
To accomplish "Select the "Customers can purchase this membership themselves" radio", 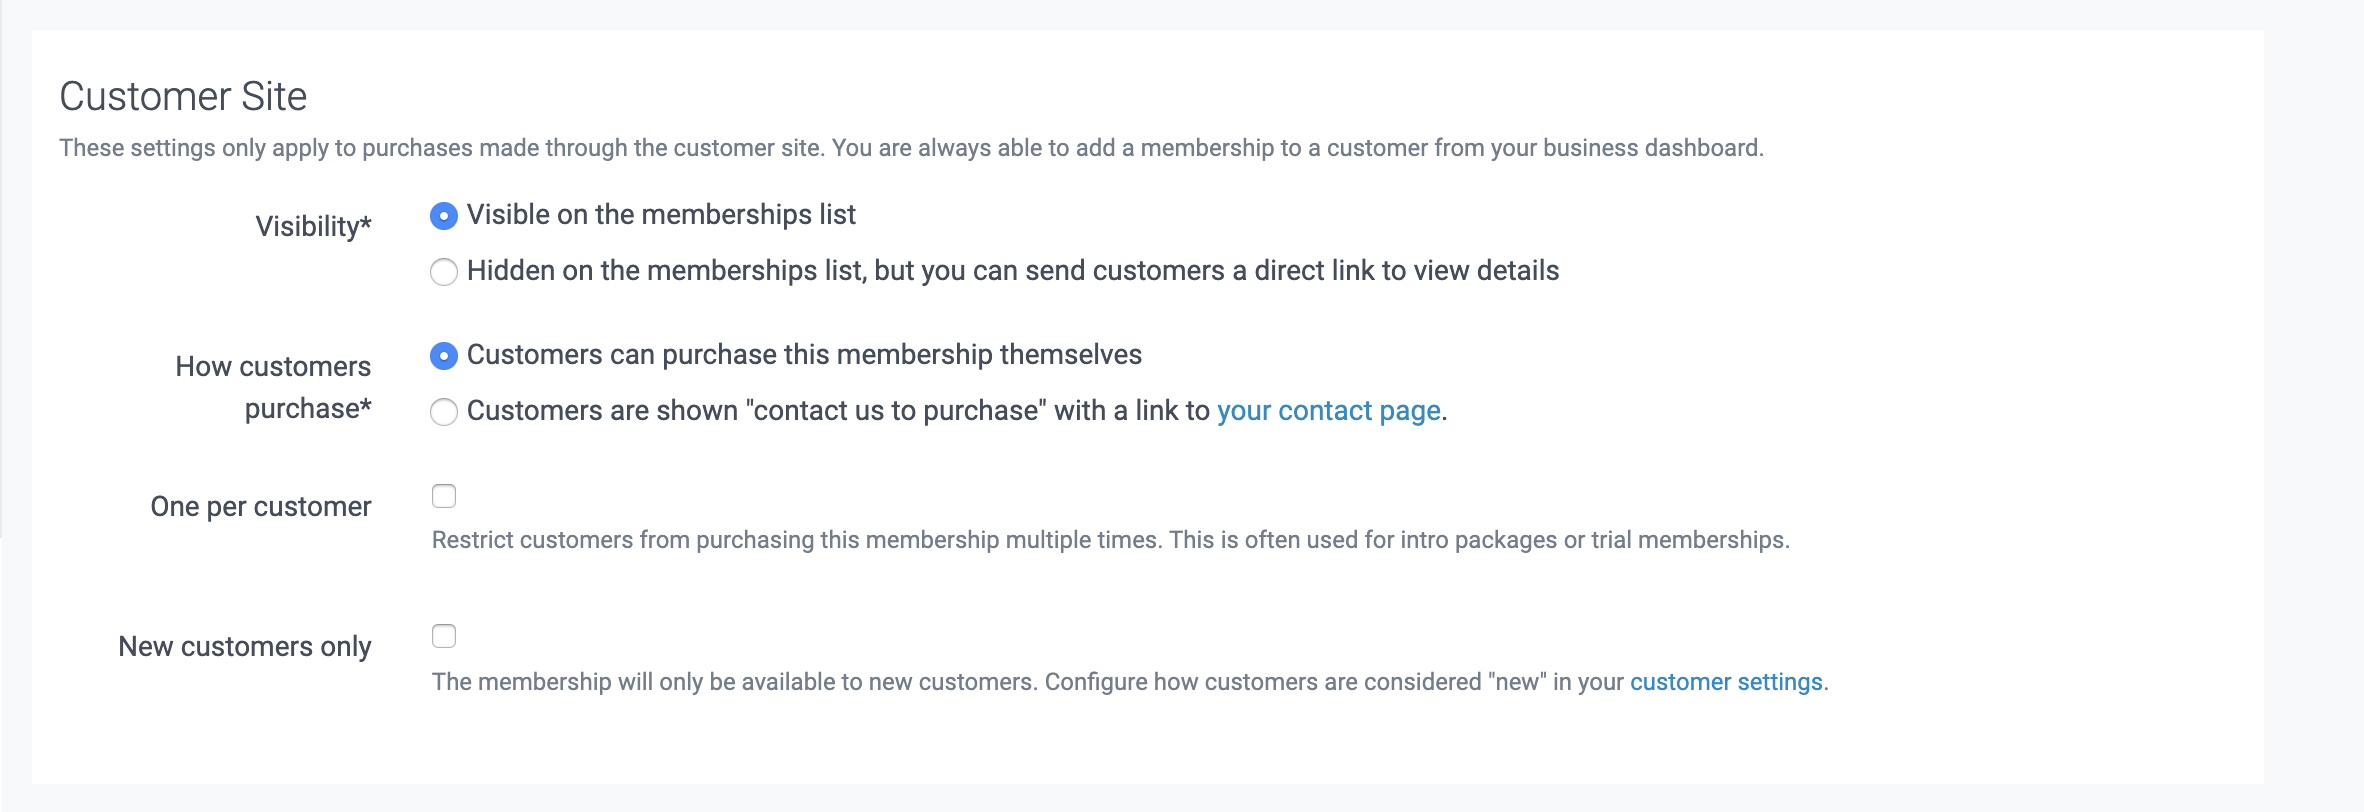I will (444, 356).
